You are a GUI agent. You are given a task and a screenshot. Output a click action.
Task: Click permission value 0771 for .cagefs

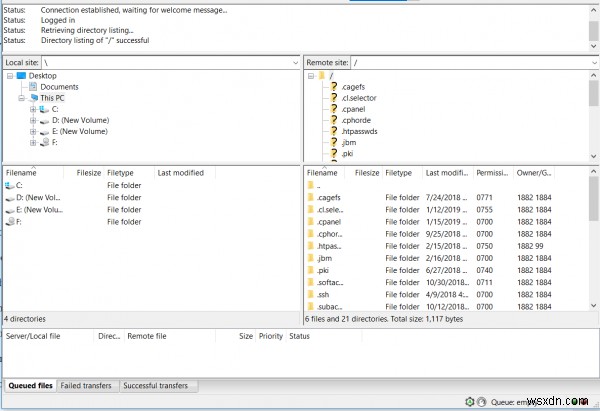point(484,197)
